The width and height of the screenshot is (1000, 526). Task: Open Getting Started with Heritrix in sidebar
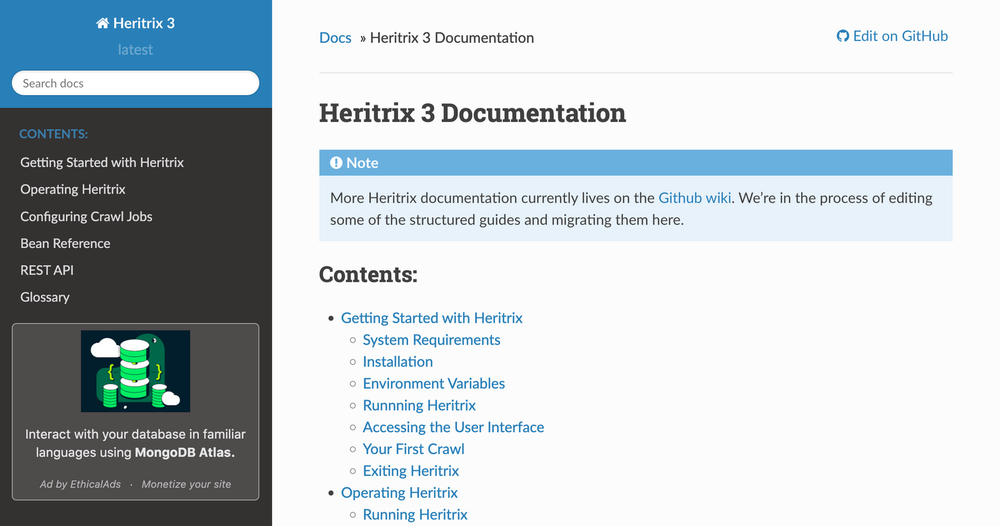point(102,162)
